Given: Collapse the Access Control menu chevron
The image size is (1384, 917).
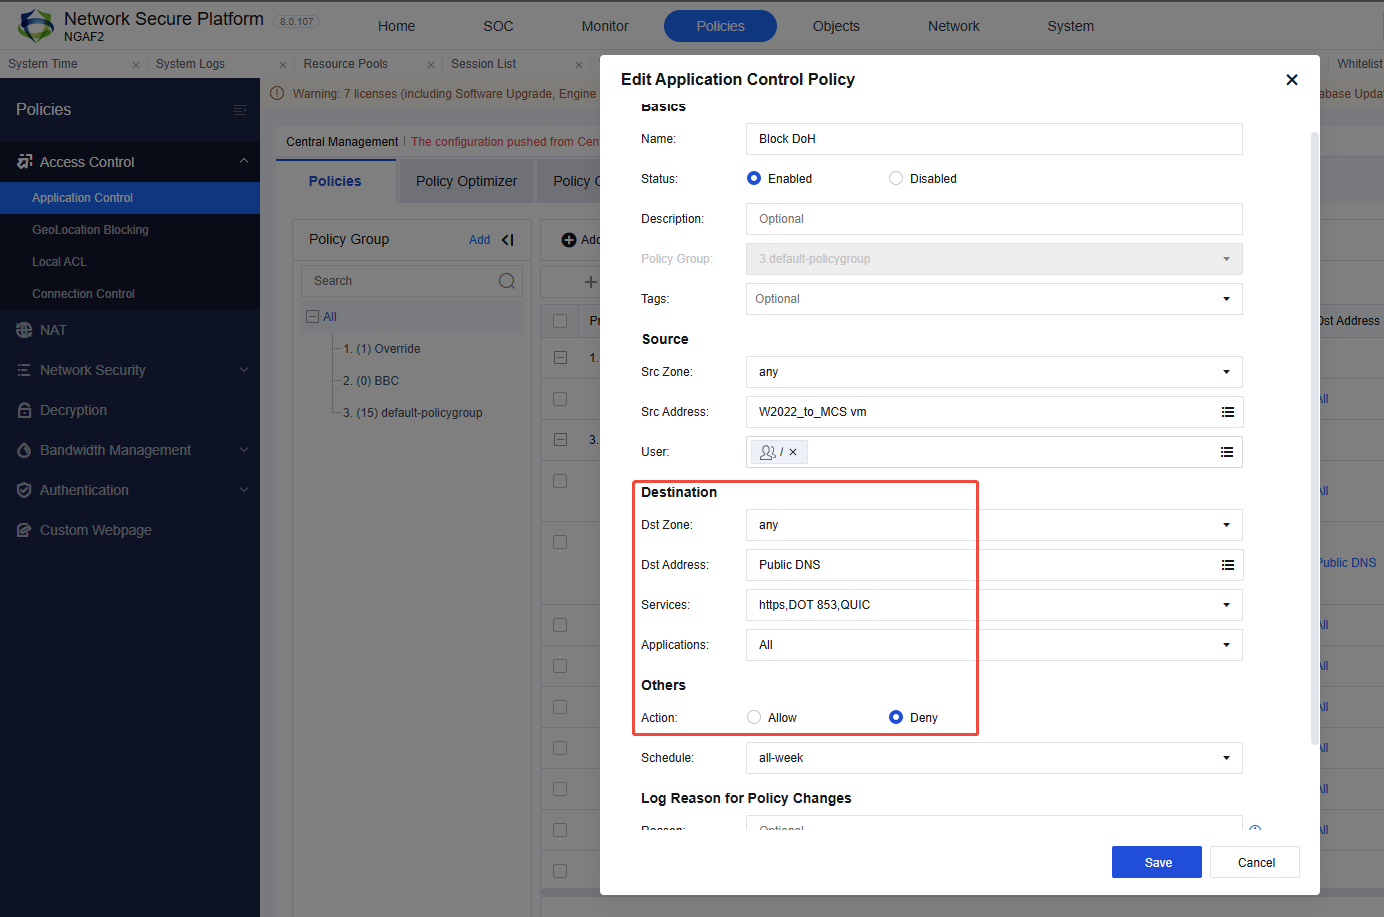Looking at the screenshot, I should pos(244,161).
